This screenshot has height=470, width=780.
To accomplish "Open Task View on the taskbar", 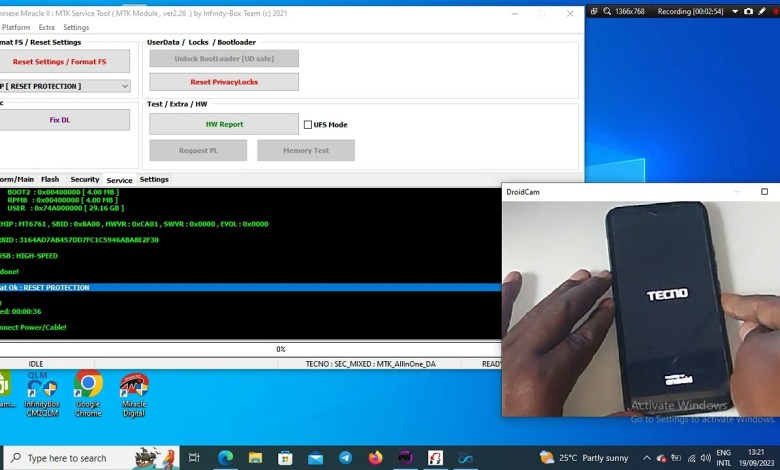I will click(x=195, y=458).
